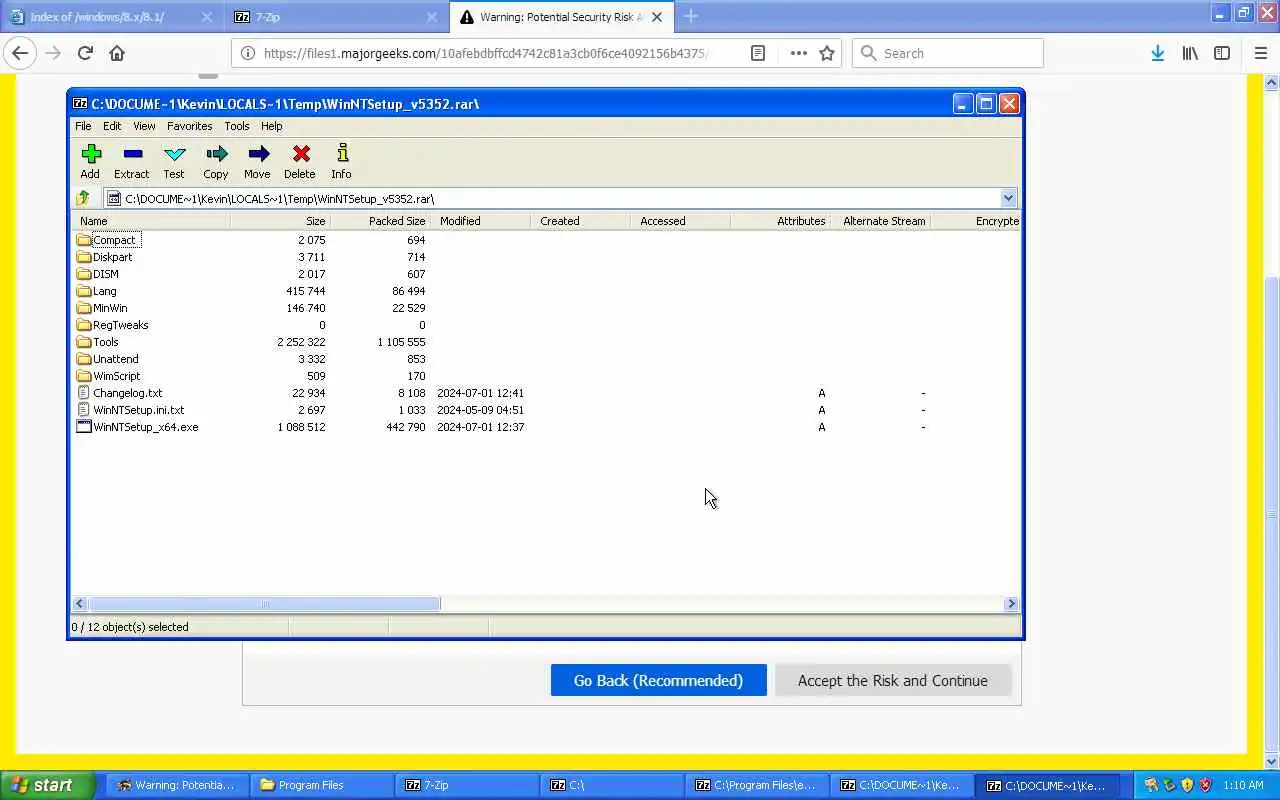The width and height of the screenshot is (1280, 800).
Task: Click the horizontal scrollbar left arrow
Action: tap(79, 603)
